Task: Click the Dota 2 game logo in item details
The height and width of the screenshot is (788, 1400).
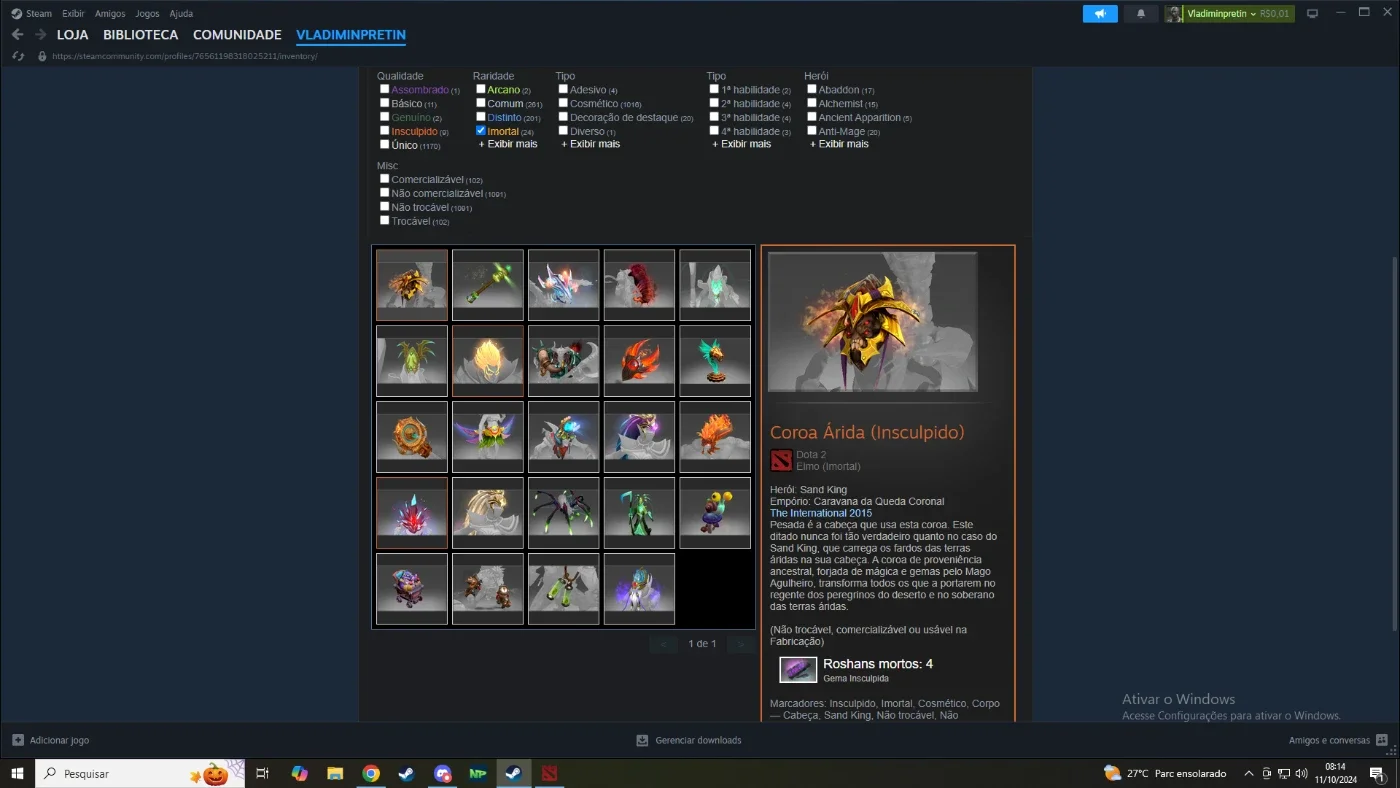Action: coord(781,460)
